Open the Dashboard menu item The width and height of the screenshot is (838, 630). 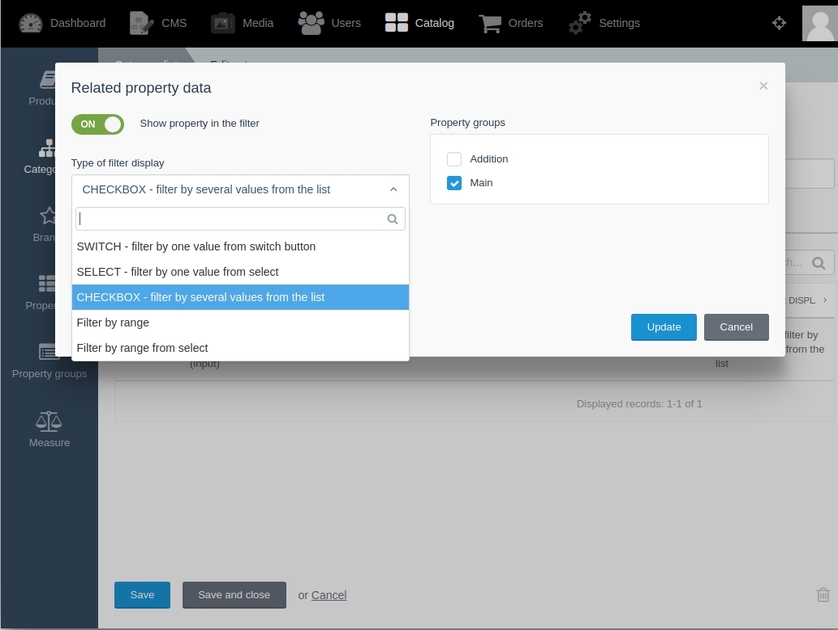click(63, 23)
